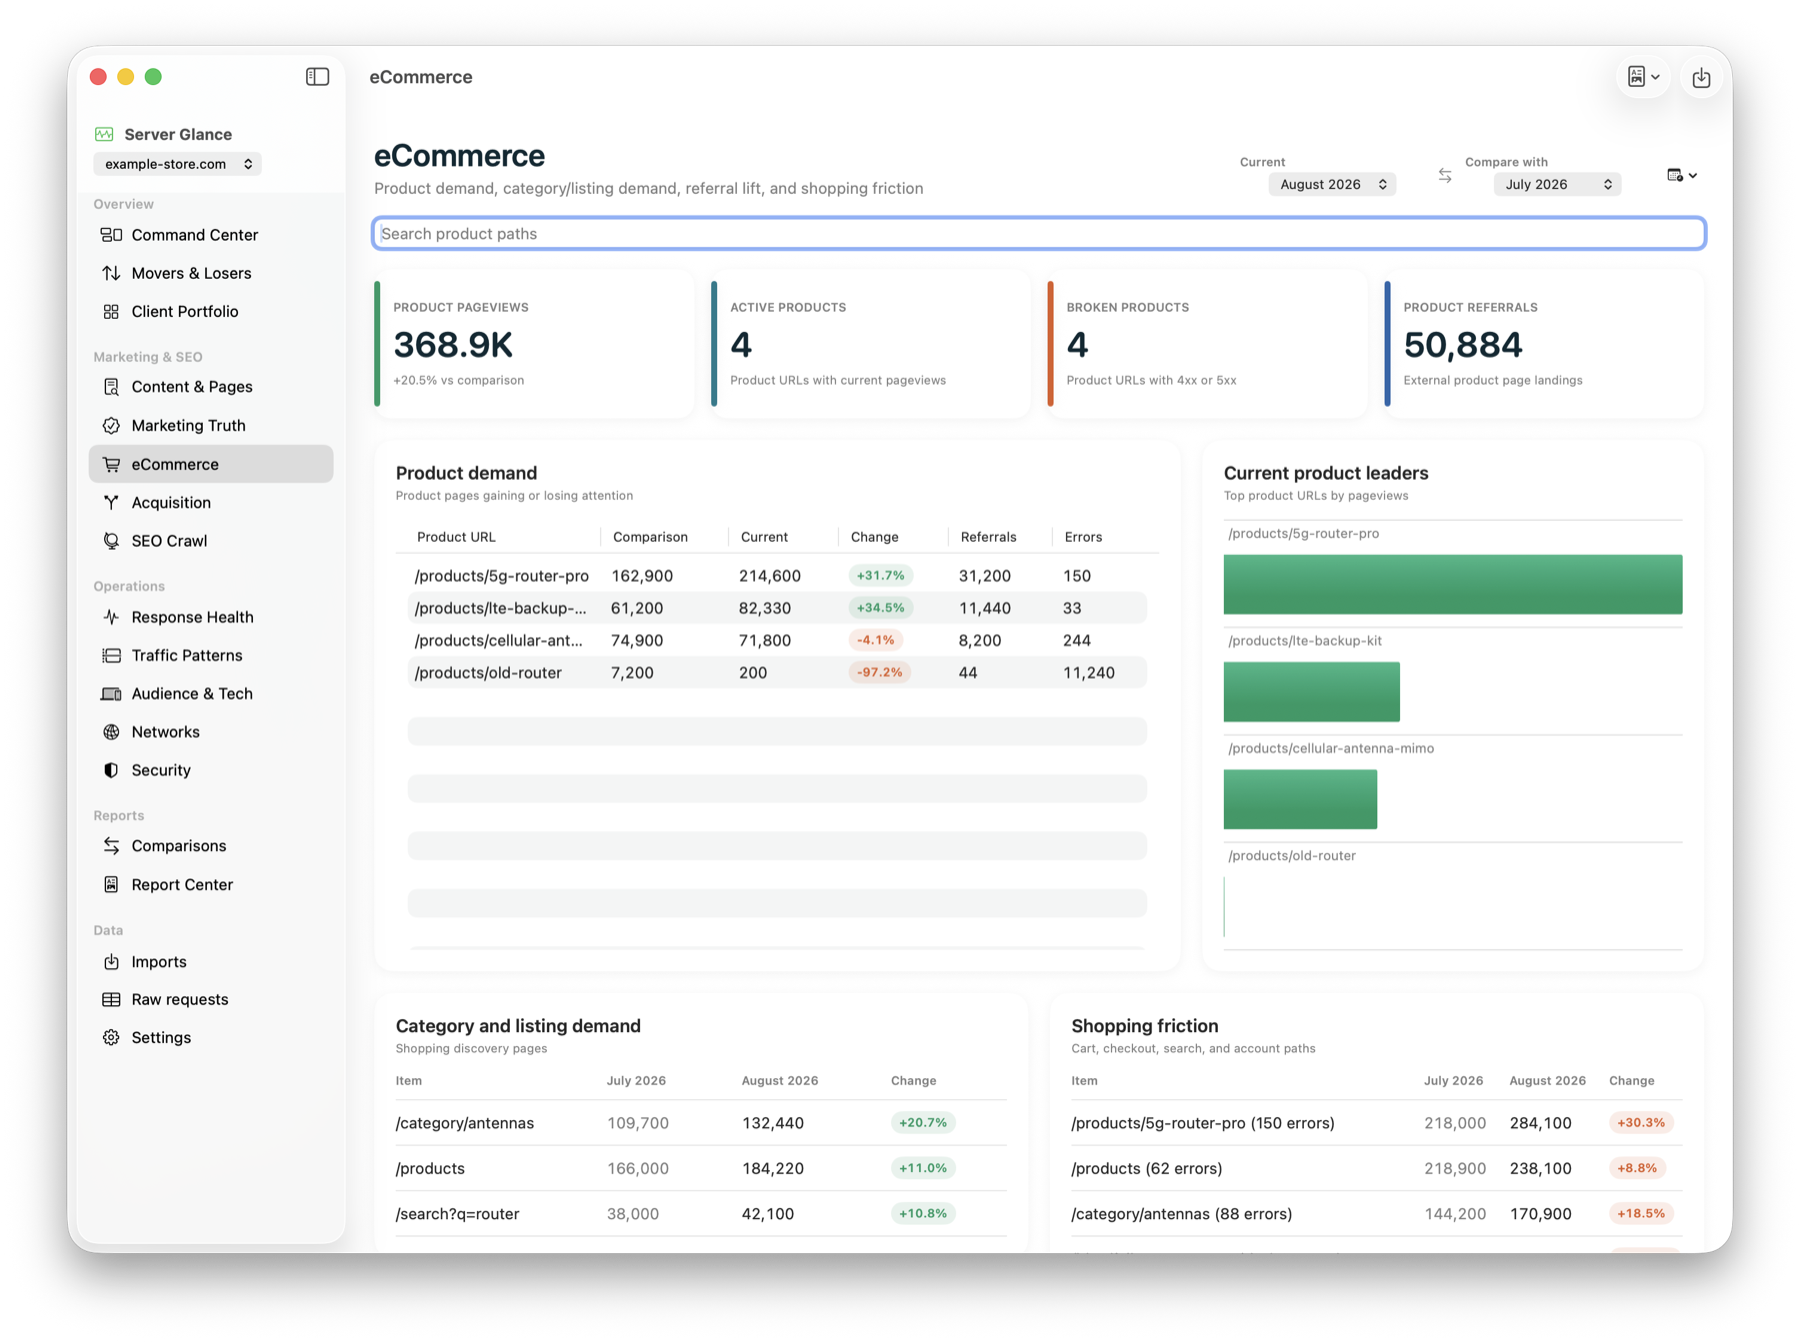
Task: Click the Response Health pulse icon
Action: tap(111, 617)
